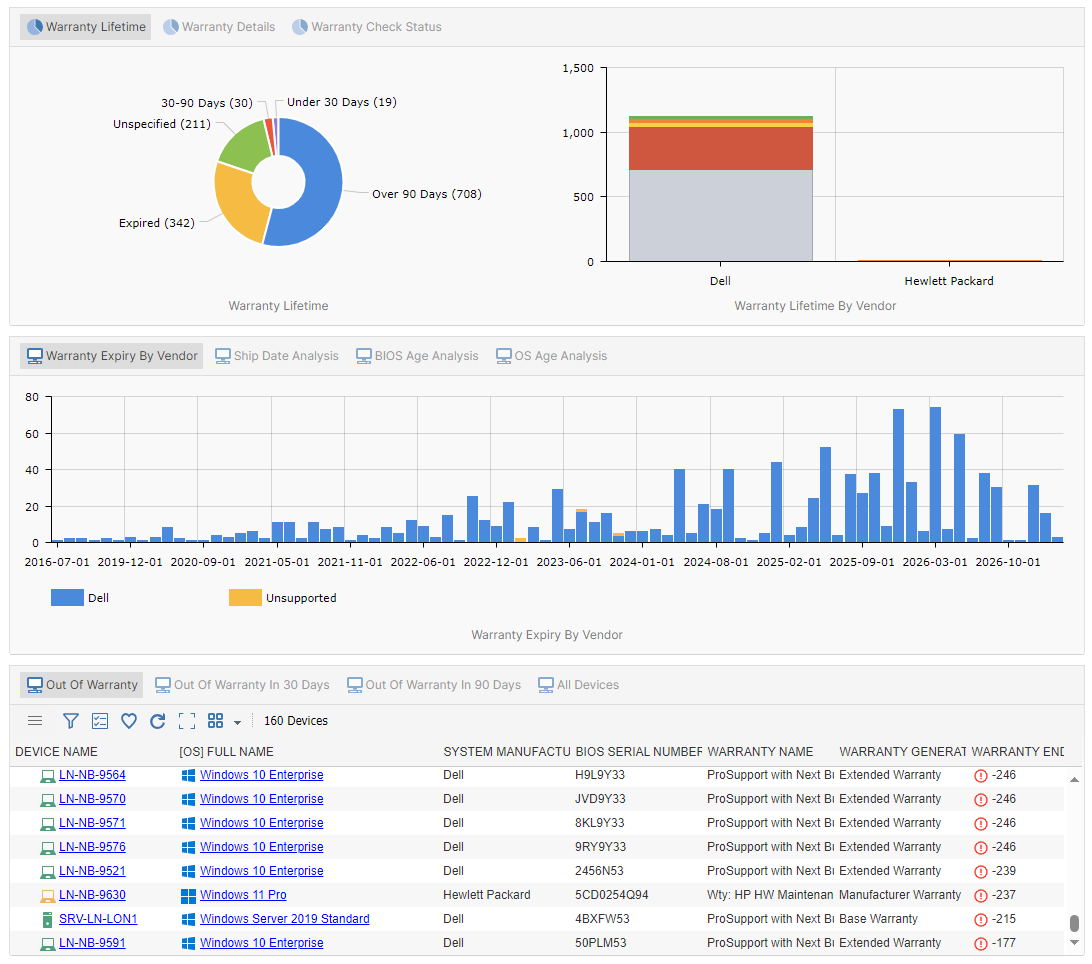Image resolution: width=1092 pixels, height=964 pixels.
Task: Switch to Warranty Check Status tab
Action: (367, 26)
